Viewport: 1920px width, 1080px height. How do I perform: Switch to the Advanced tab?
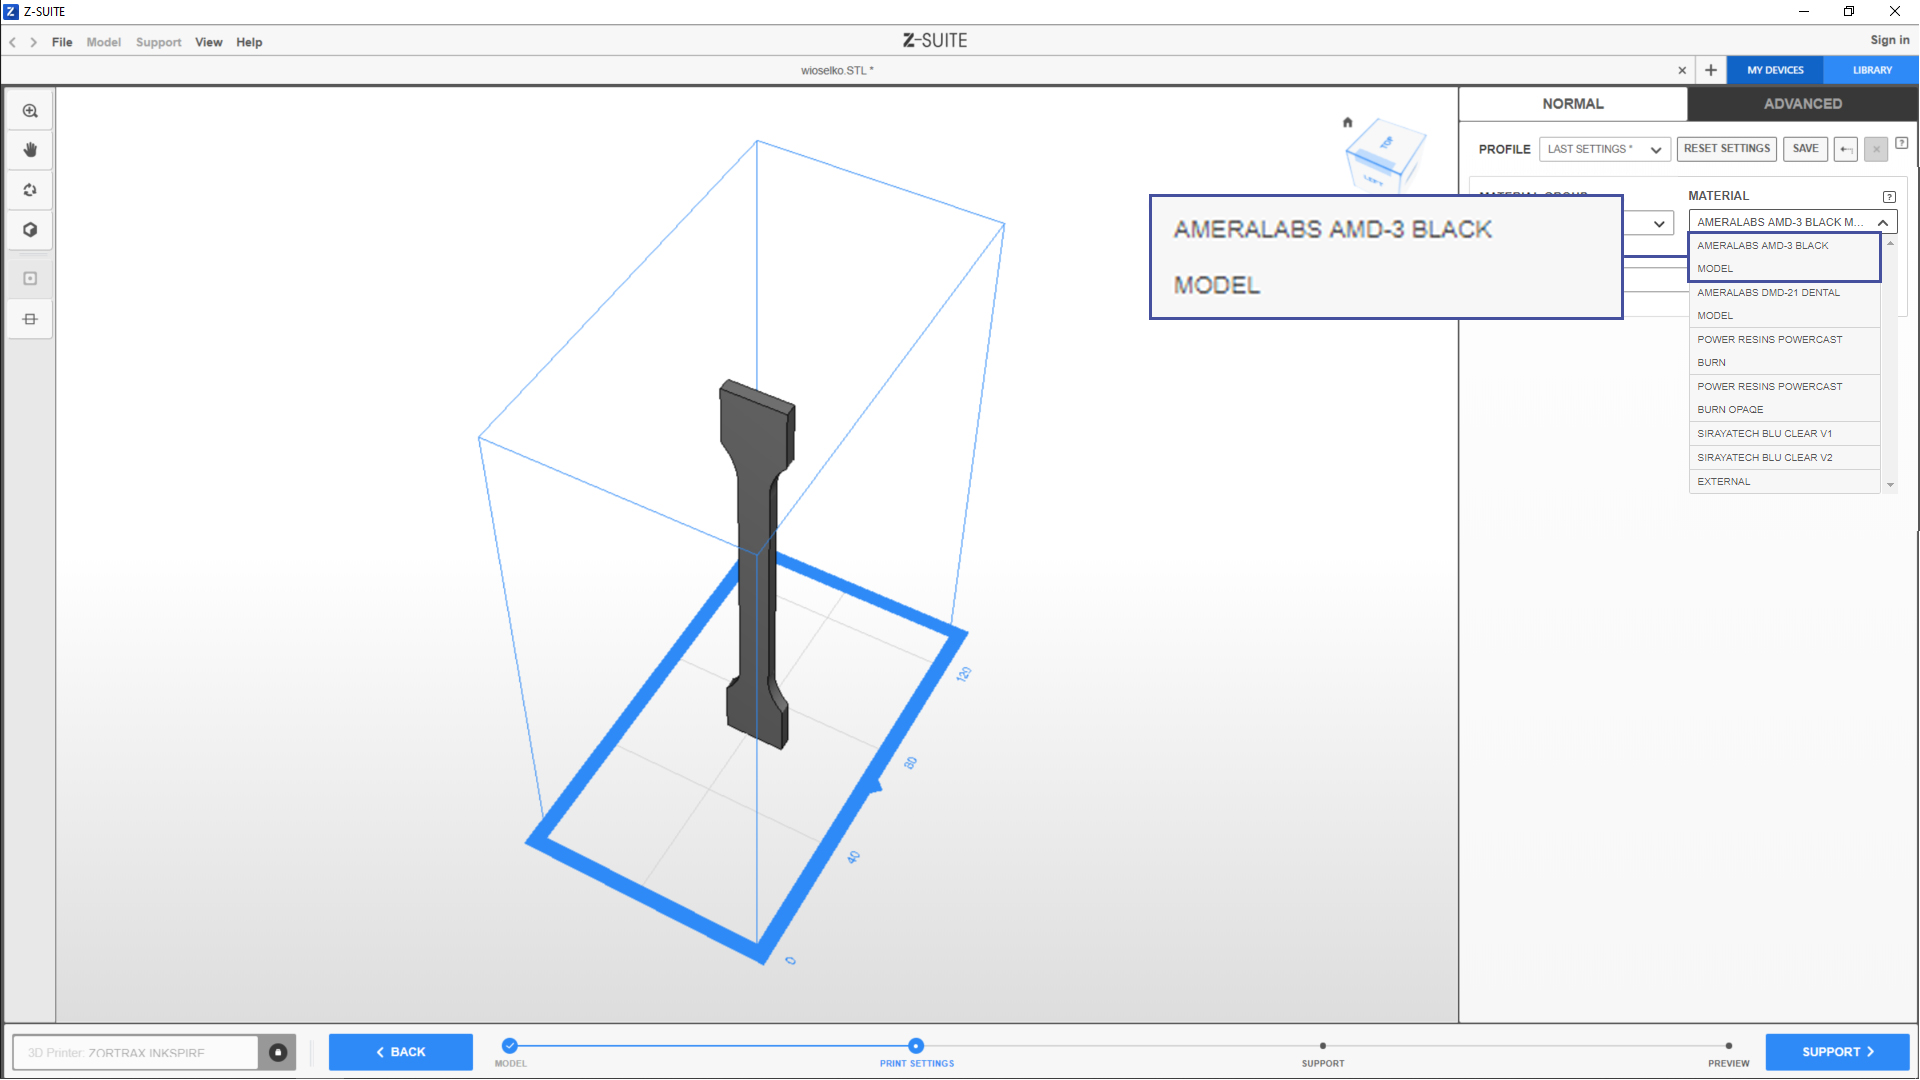coord(1802,104)
